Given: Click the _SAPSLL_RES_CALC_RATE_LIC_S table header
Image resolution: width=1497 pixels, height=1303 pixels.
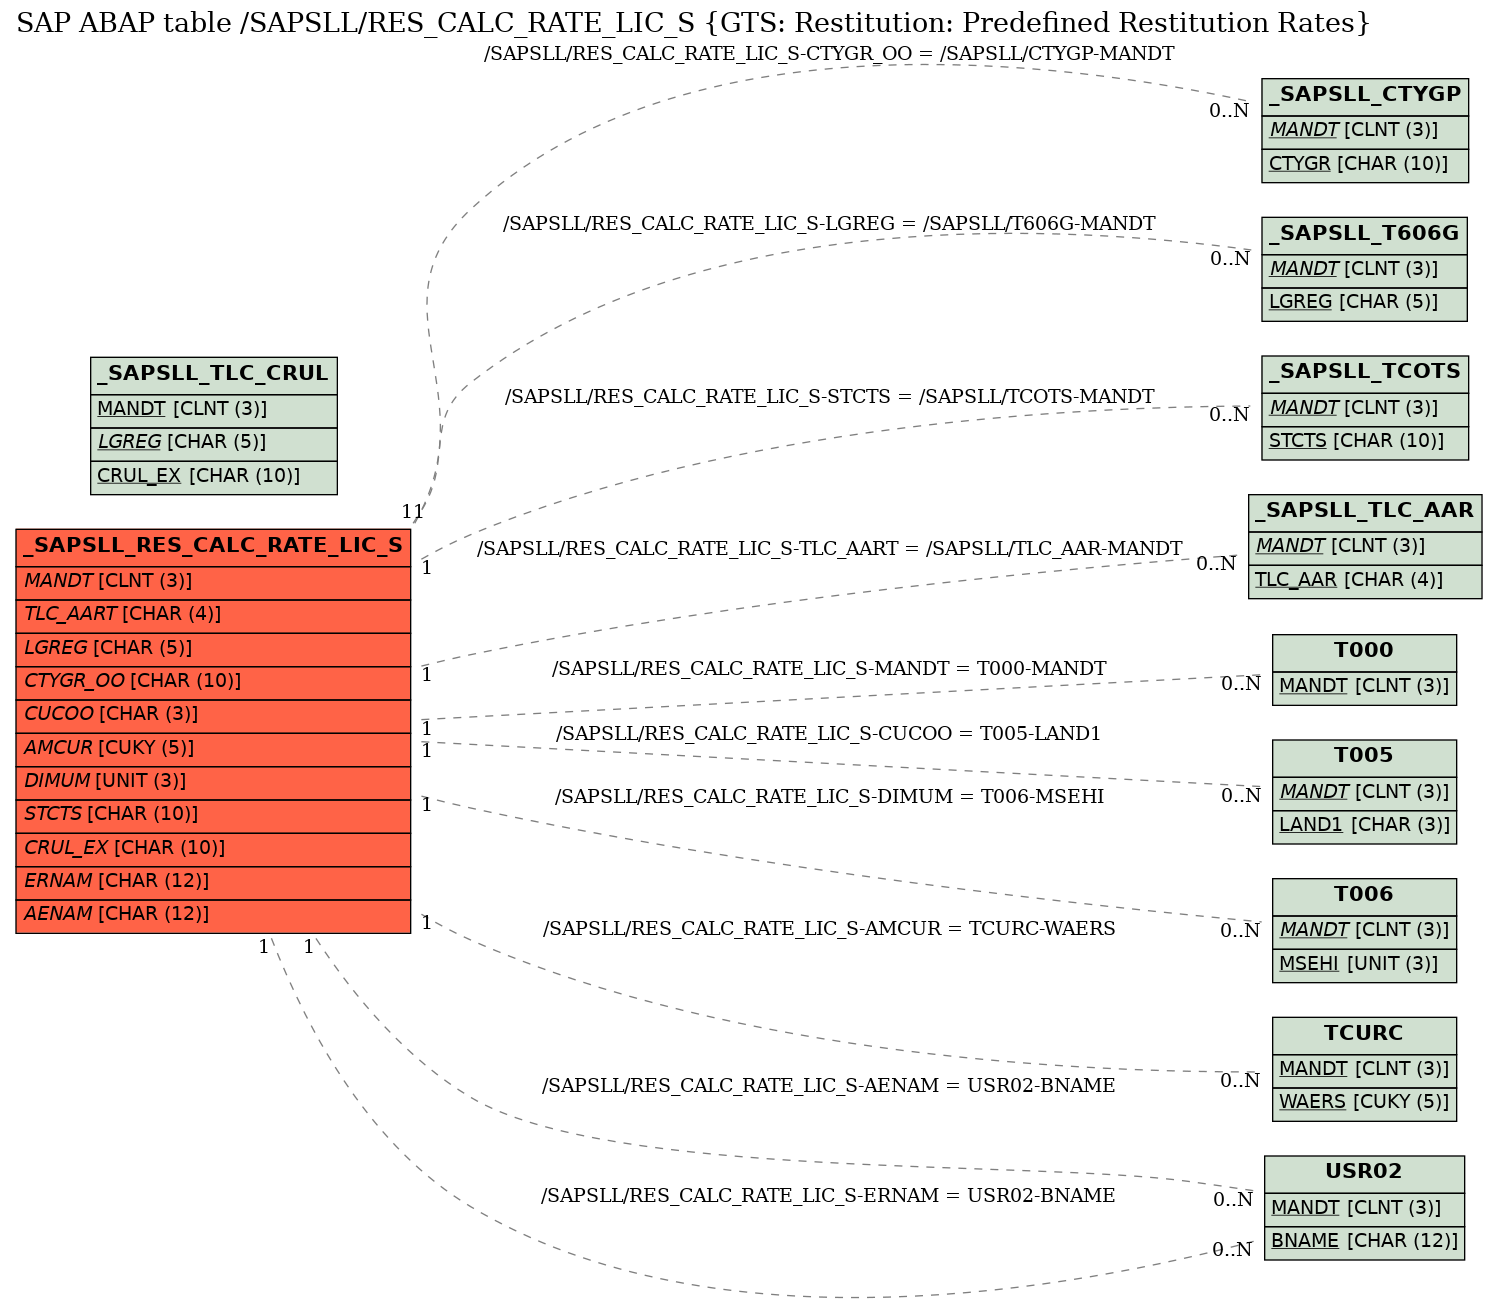Looking at the screenshot, I should pos(213,546).
